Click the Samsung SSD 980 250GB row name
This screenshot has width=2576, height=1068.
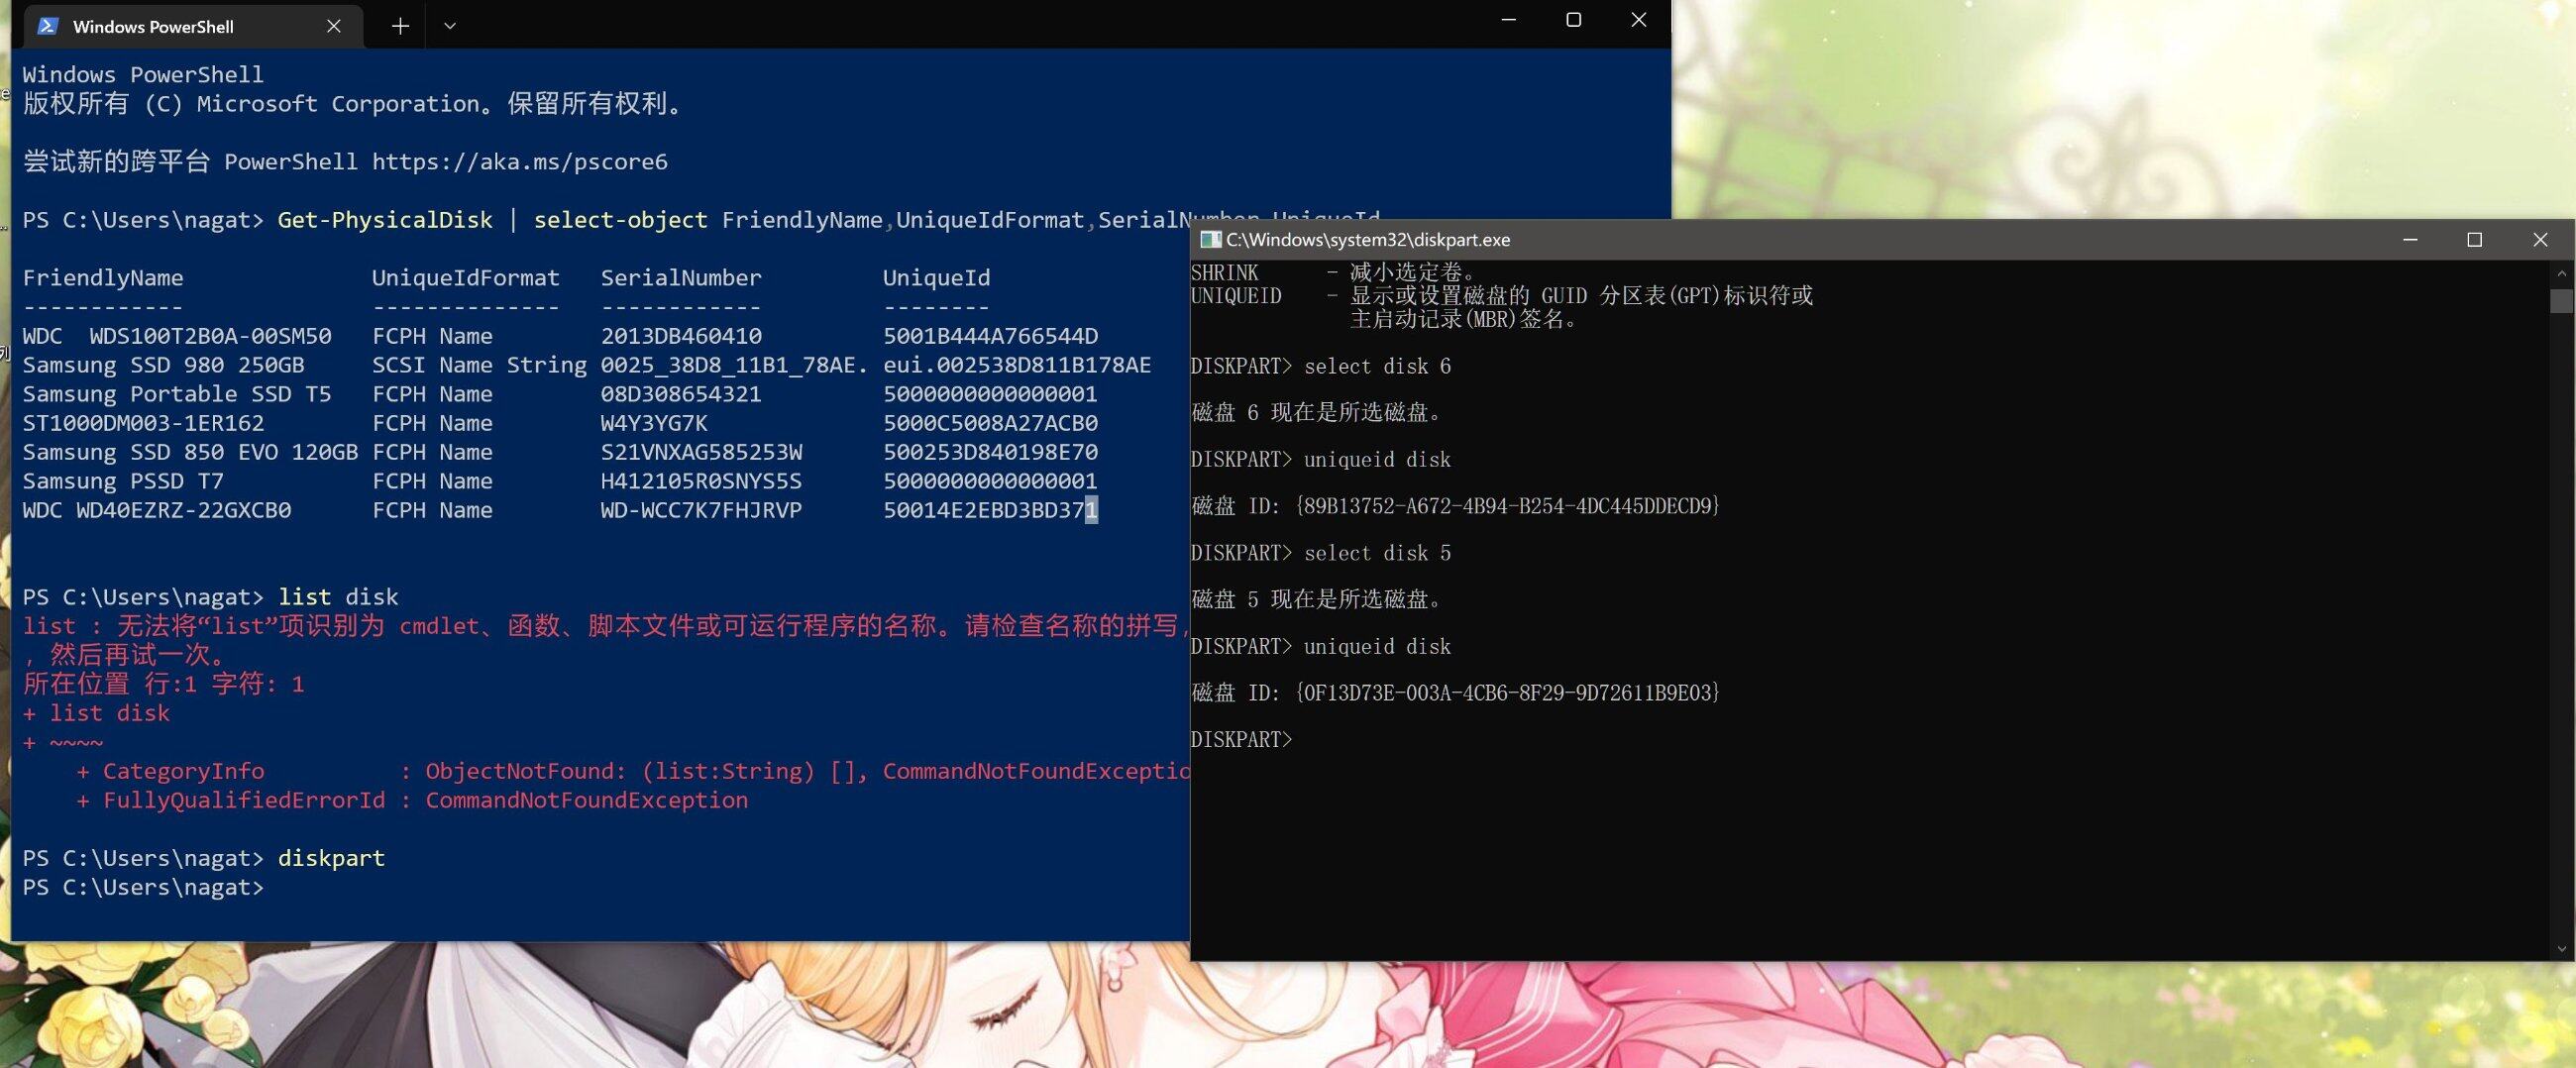click(164, 365)
